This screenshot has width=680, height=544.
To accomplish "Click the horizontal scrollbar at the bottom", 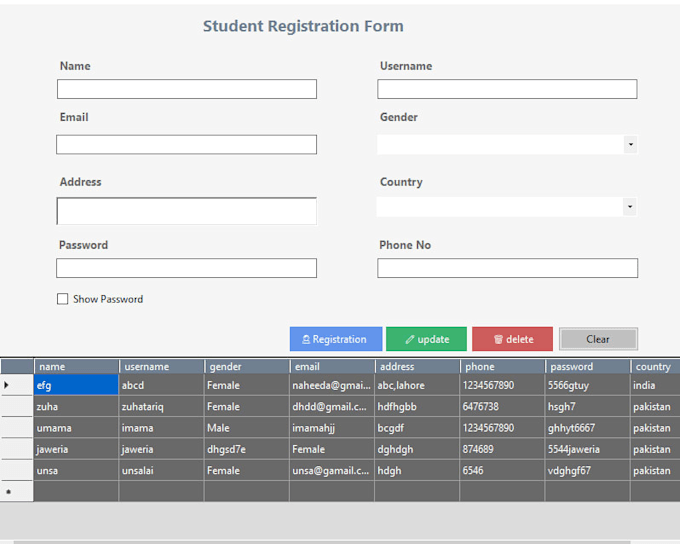I will 322,542.
